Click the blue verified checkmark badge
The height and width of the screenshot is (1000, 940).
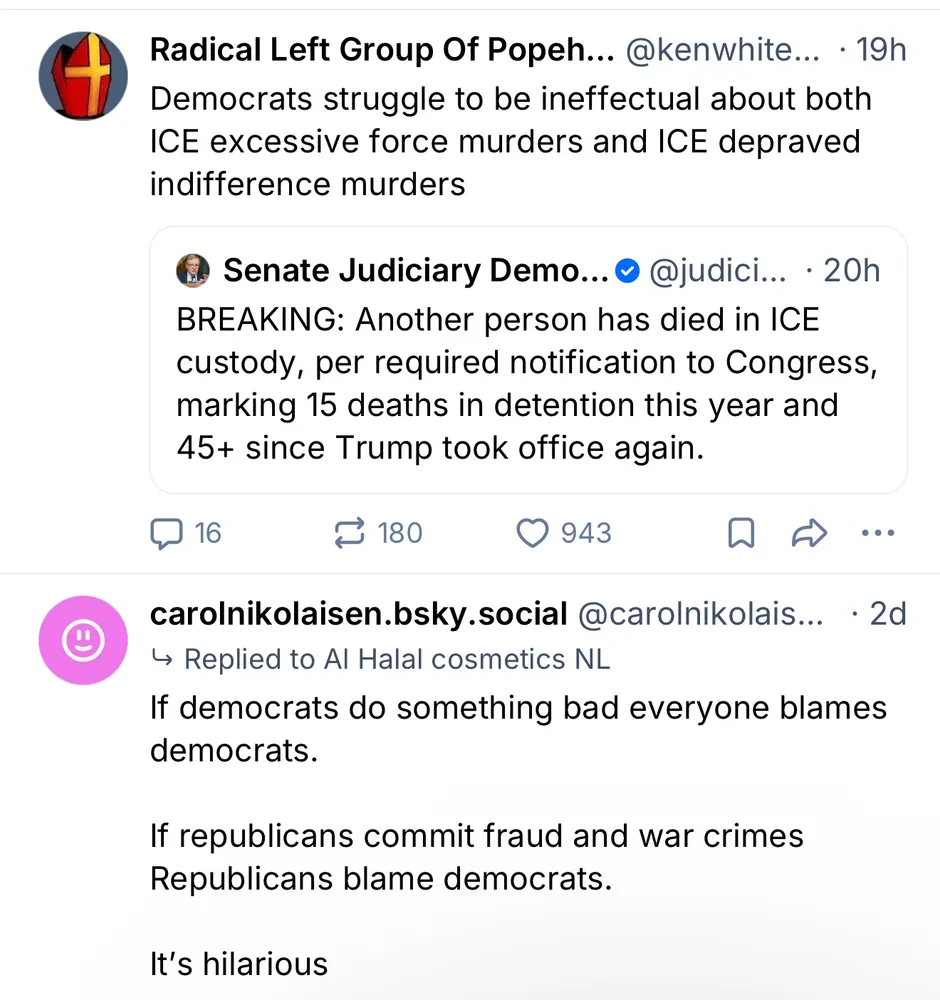[x=627, y=270]
